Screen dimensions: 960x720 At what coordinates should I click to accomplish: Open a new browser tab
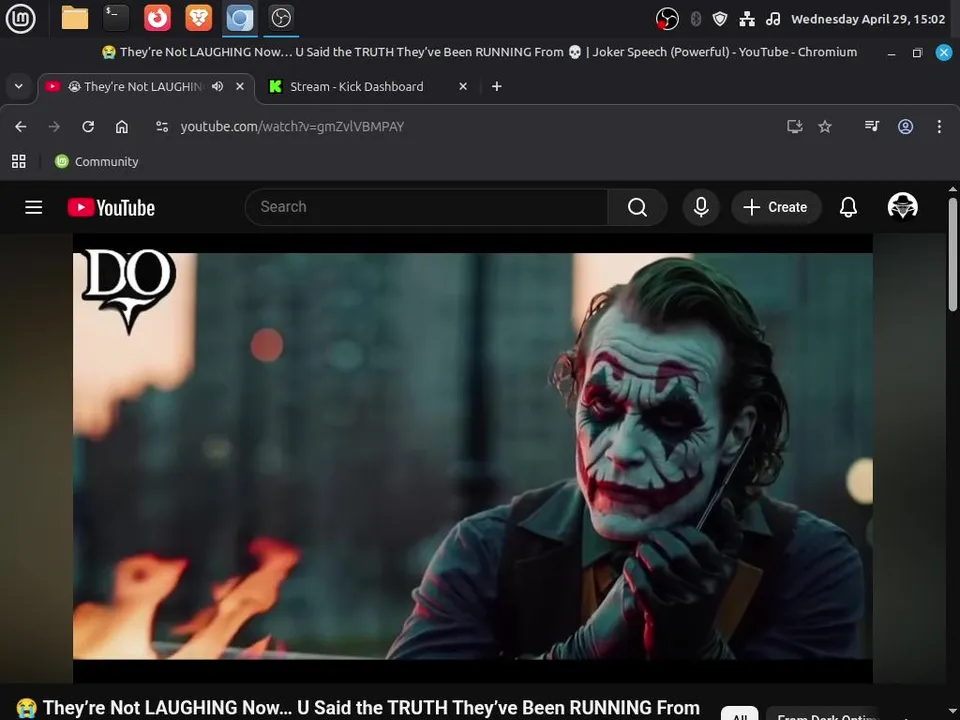(x=497, y=87)
